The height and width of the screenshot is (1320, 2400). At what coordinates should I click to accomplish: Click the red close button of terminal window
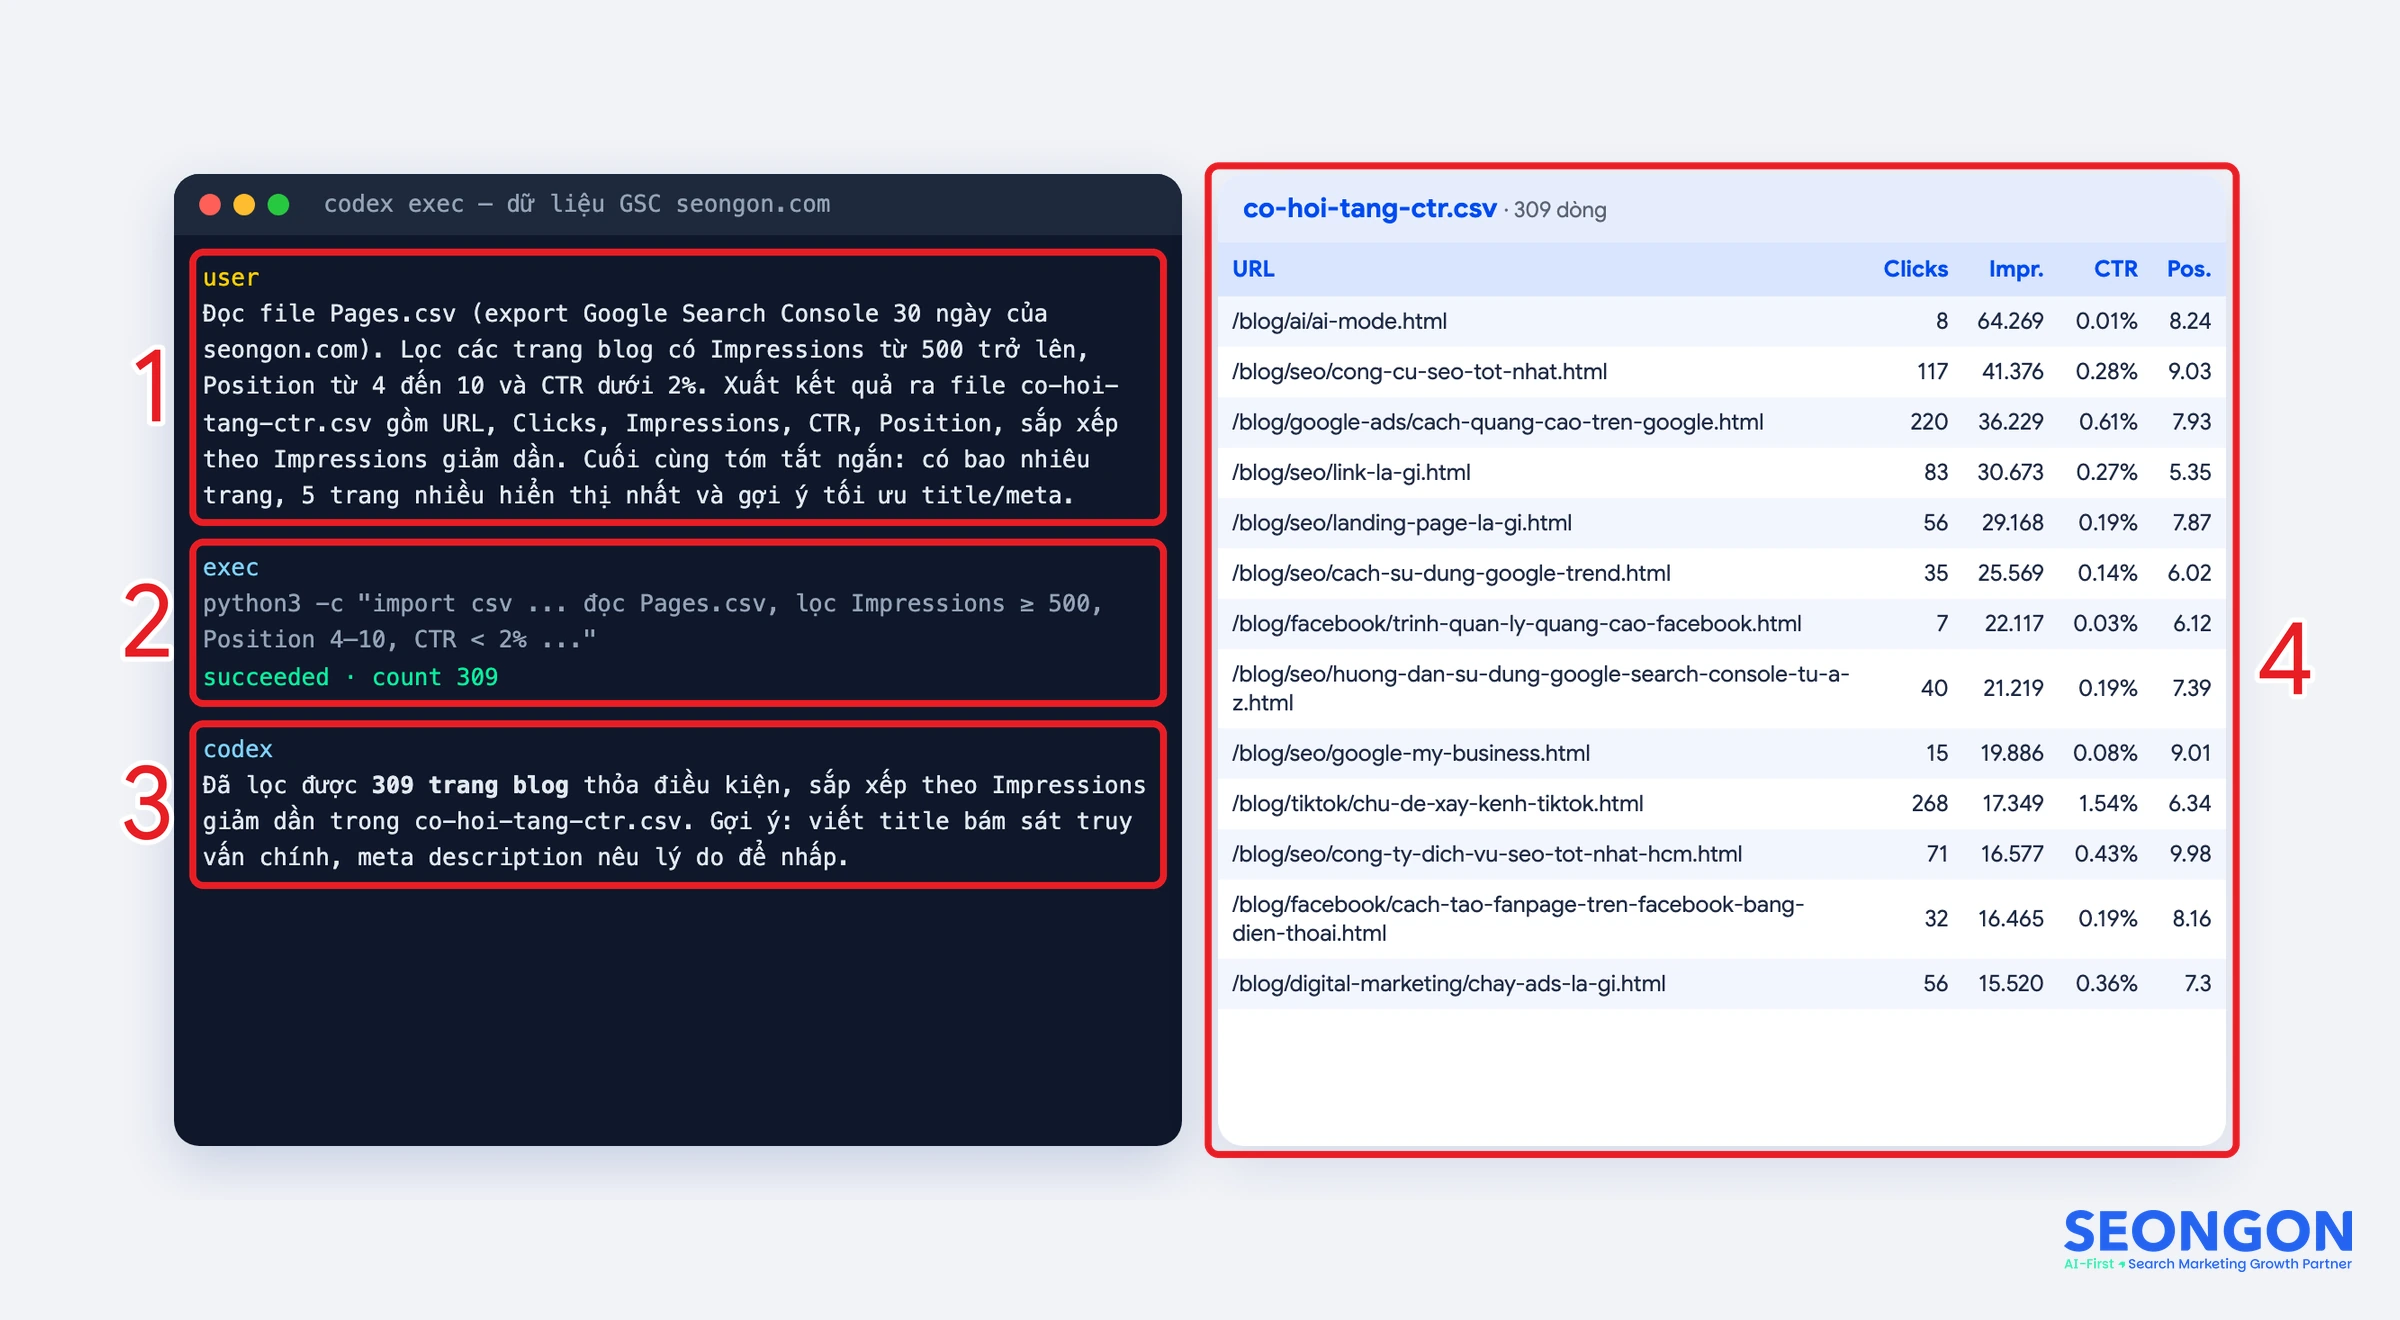210,205
